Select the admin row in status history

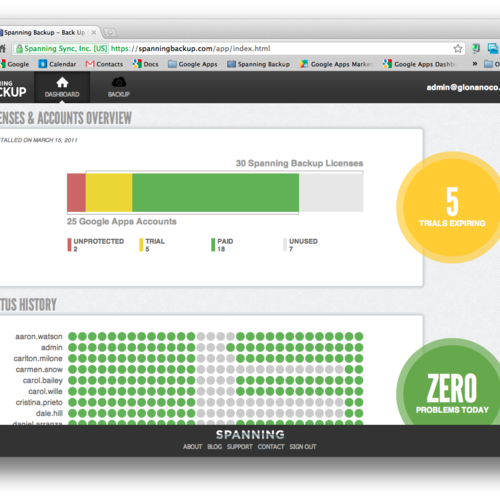(x=52, y=348)
